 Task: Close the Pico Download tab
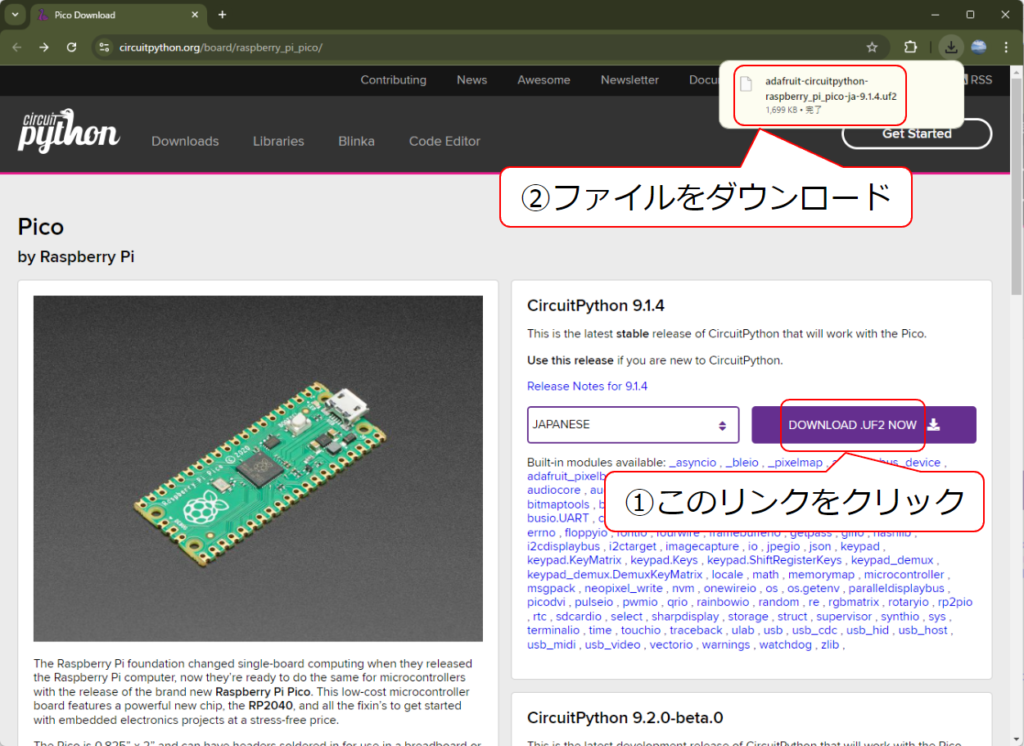point(195,14)
